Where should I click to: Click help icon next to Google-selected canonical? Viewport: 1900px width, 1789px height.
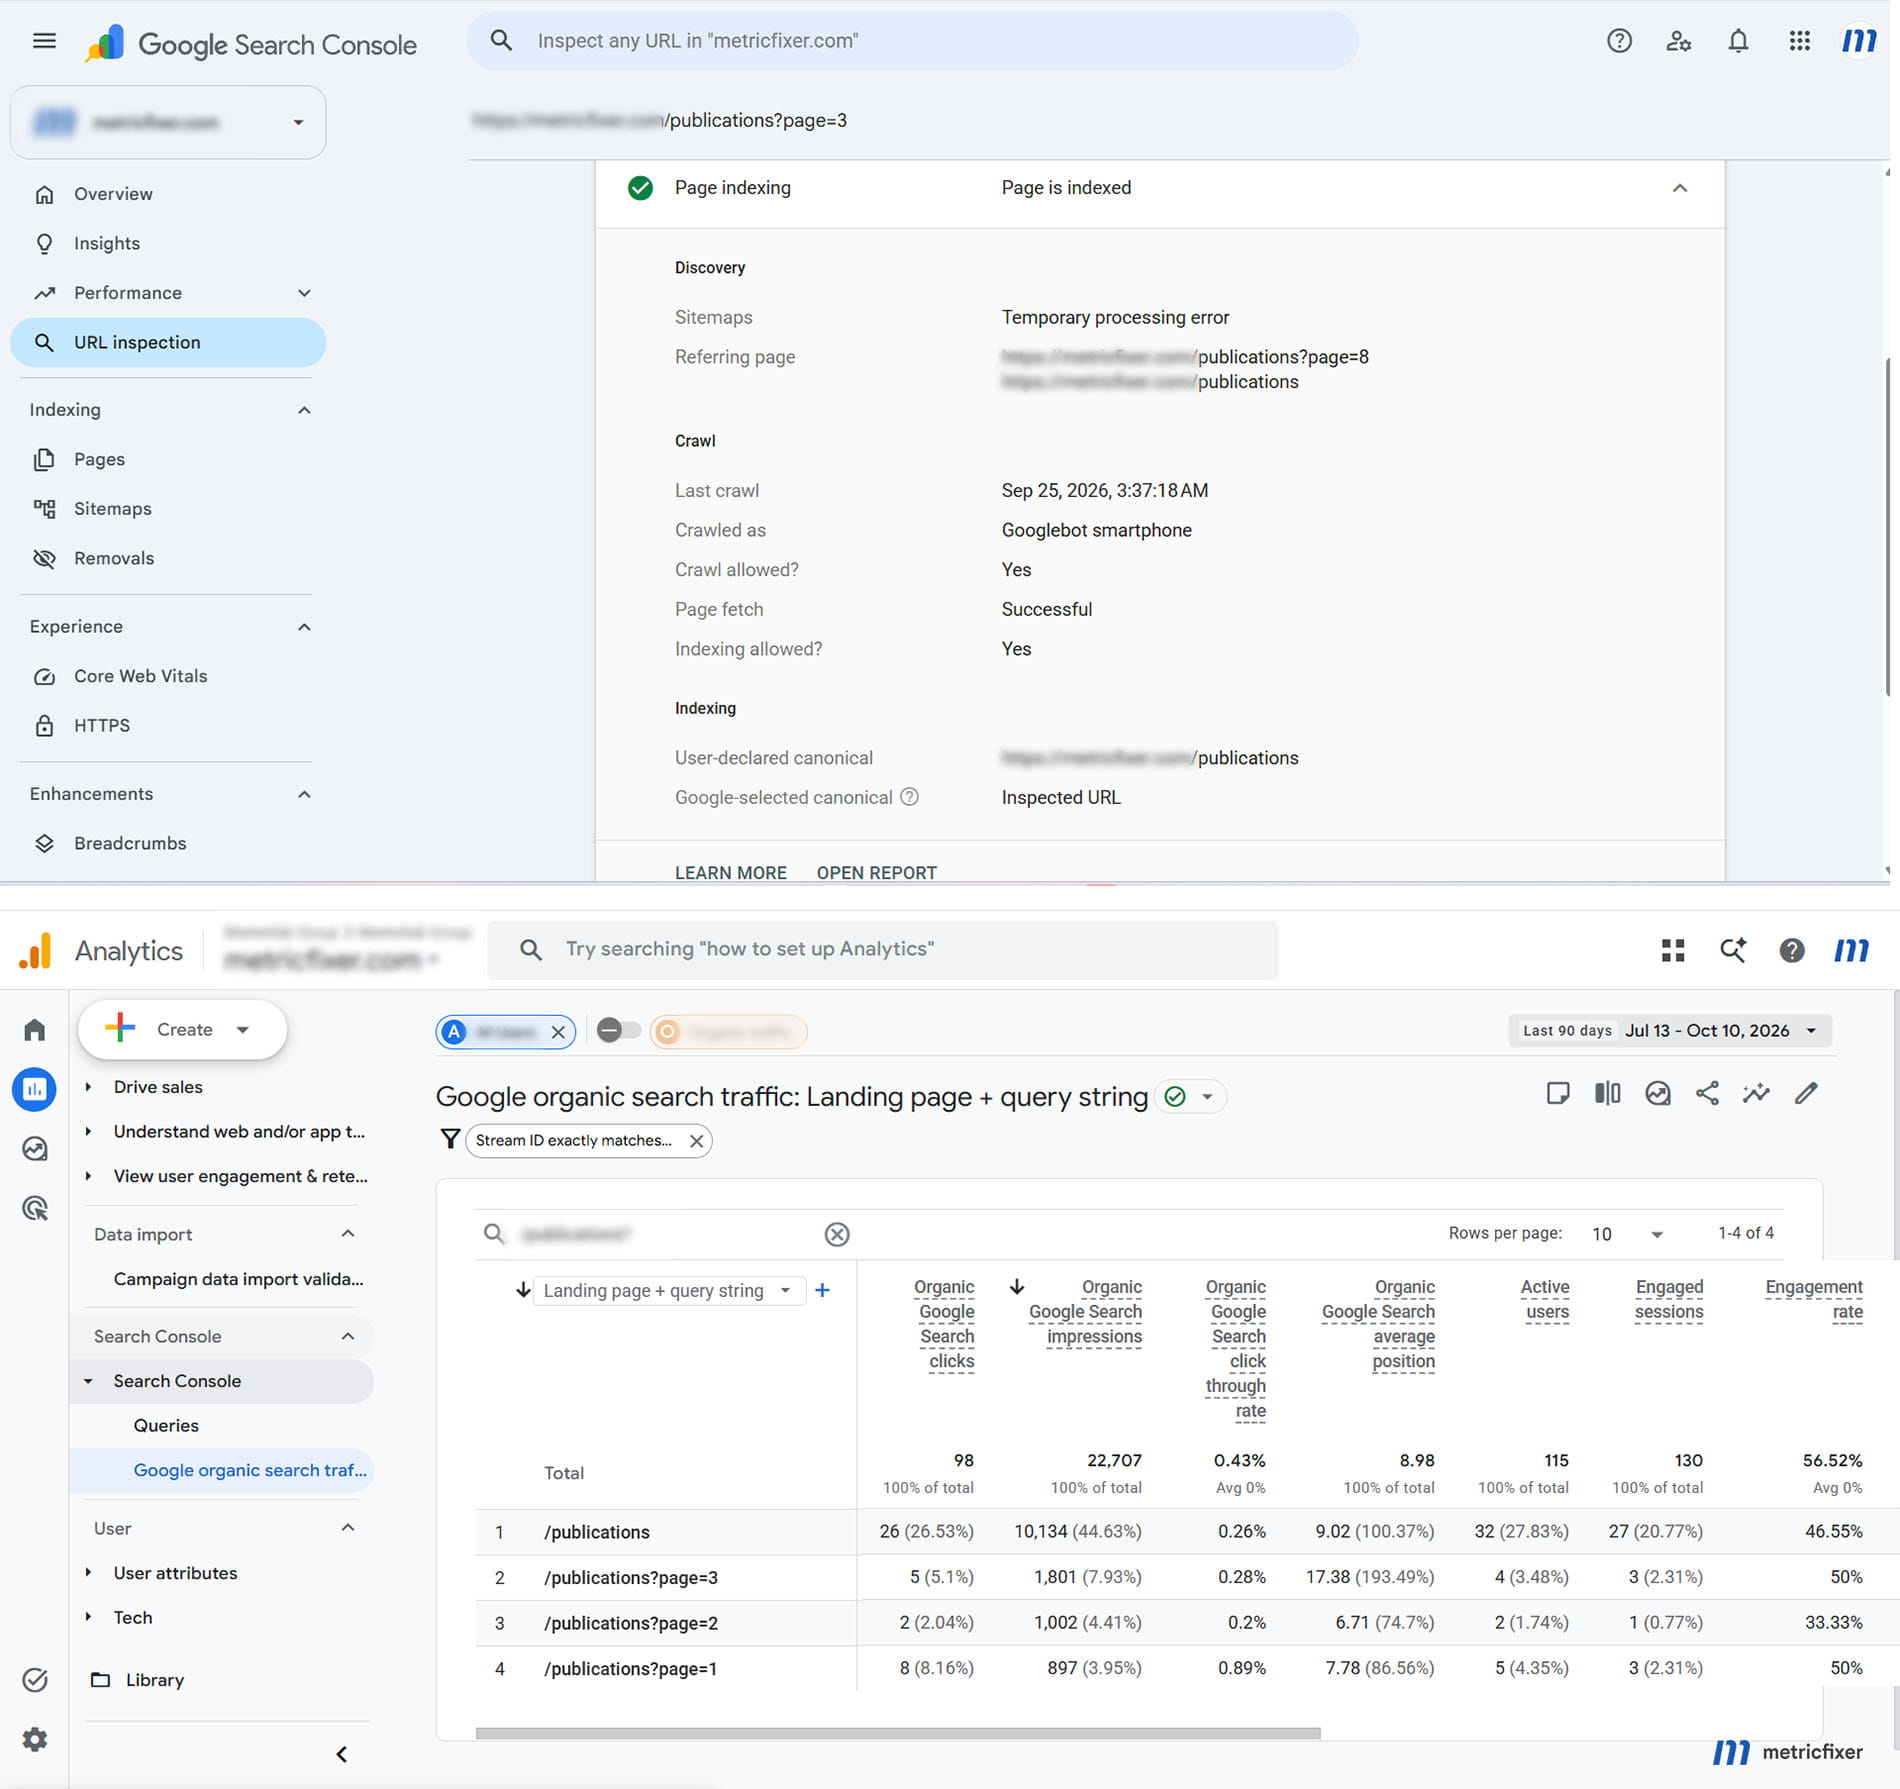tap(909, 797)
